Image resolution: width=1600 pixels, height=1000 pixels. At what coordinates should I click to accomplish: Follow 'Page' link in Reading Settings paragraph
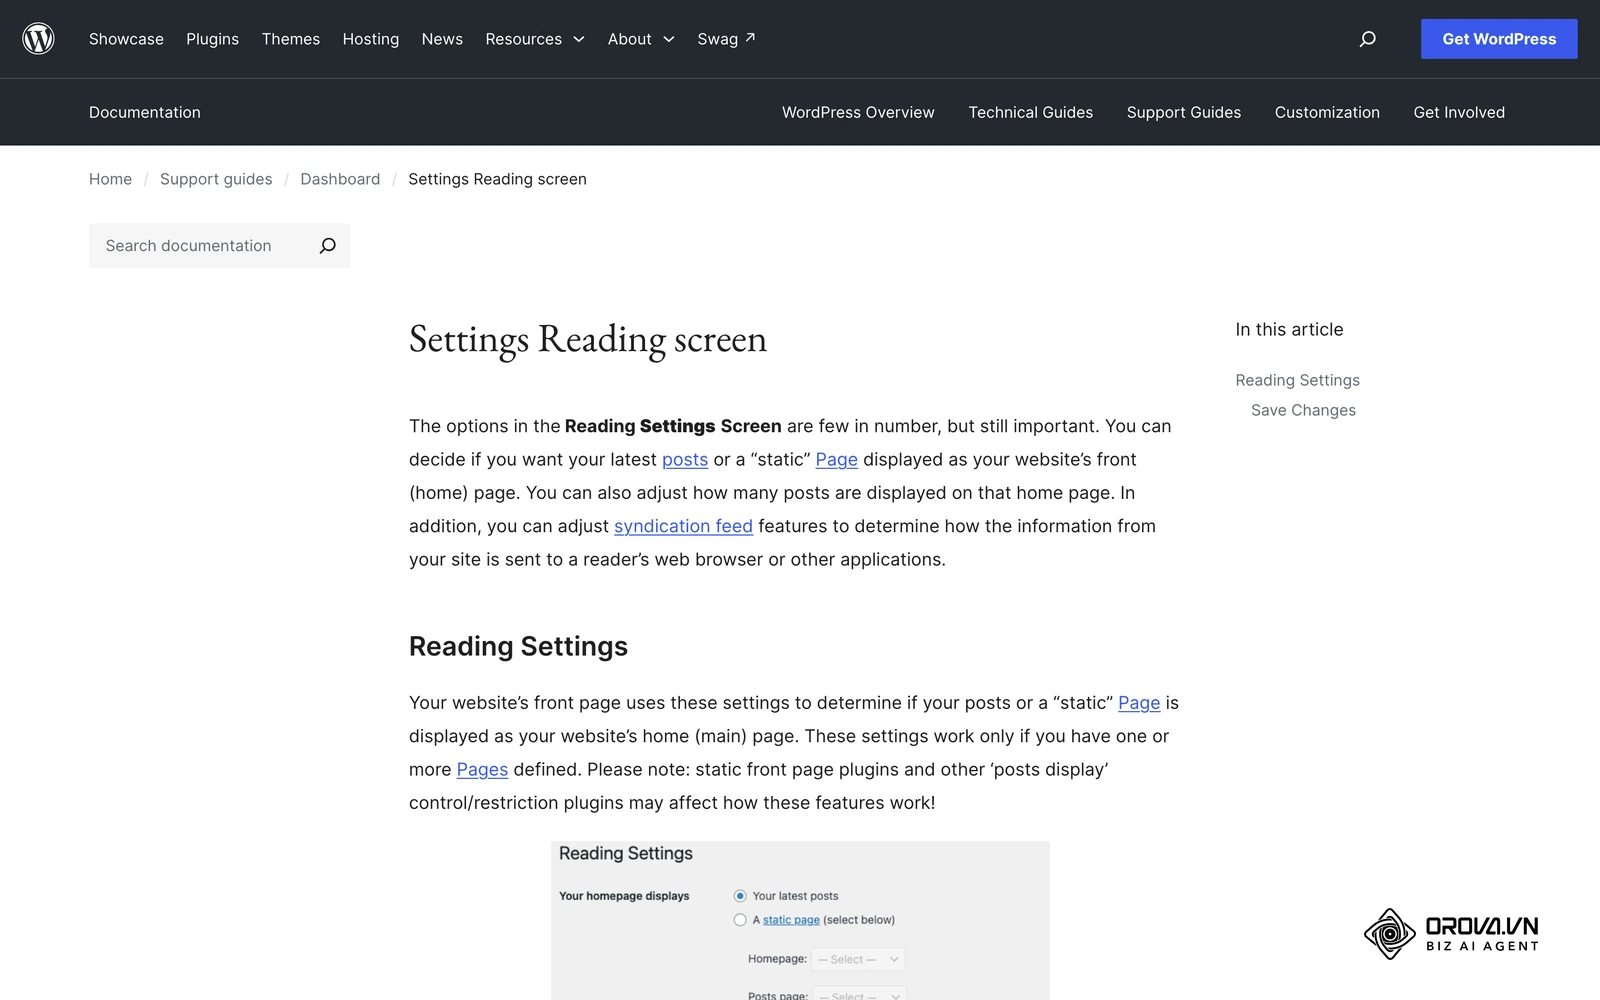[1139, 703]
